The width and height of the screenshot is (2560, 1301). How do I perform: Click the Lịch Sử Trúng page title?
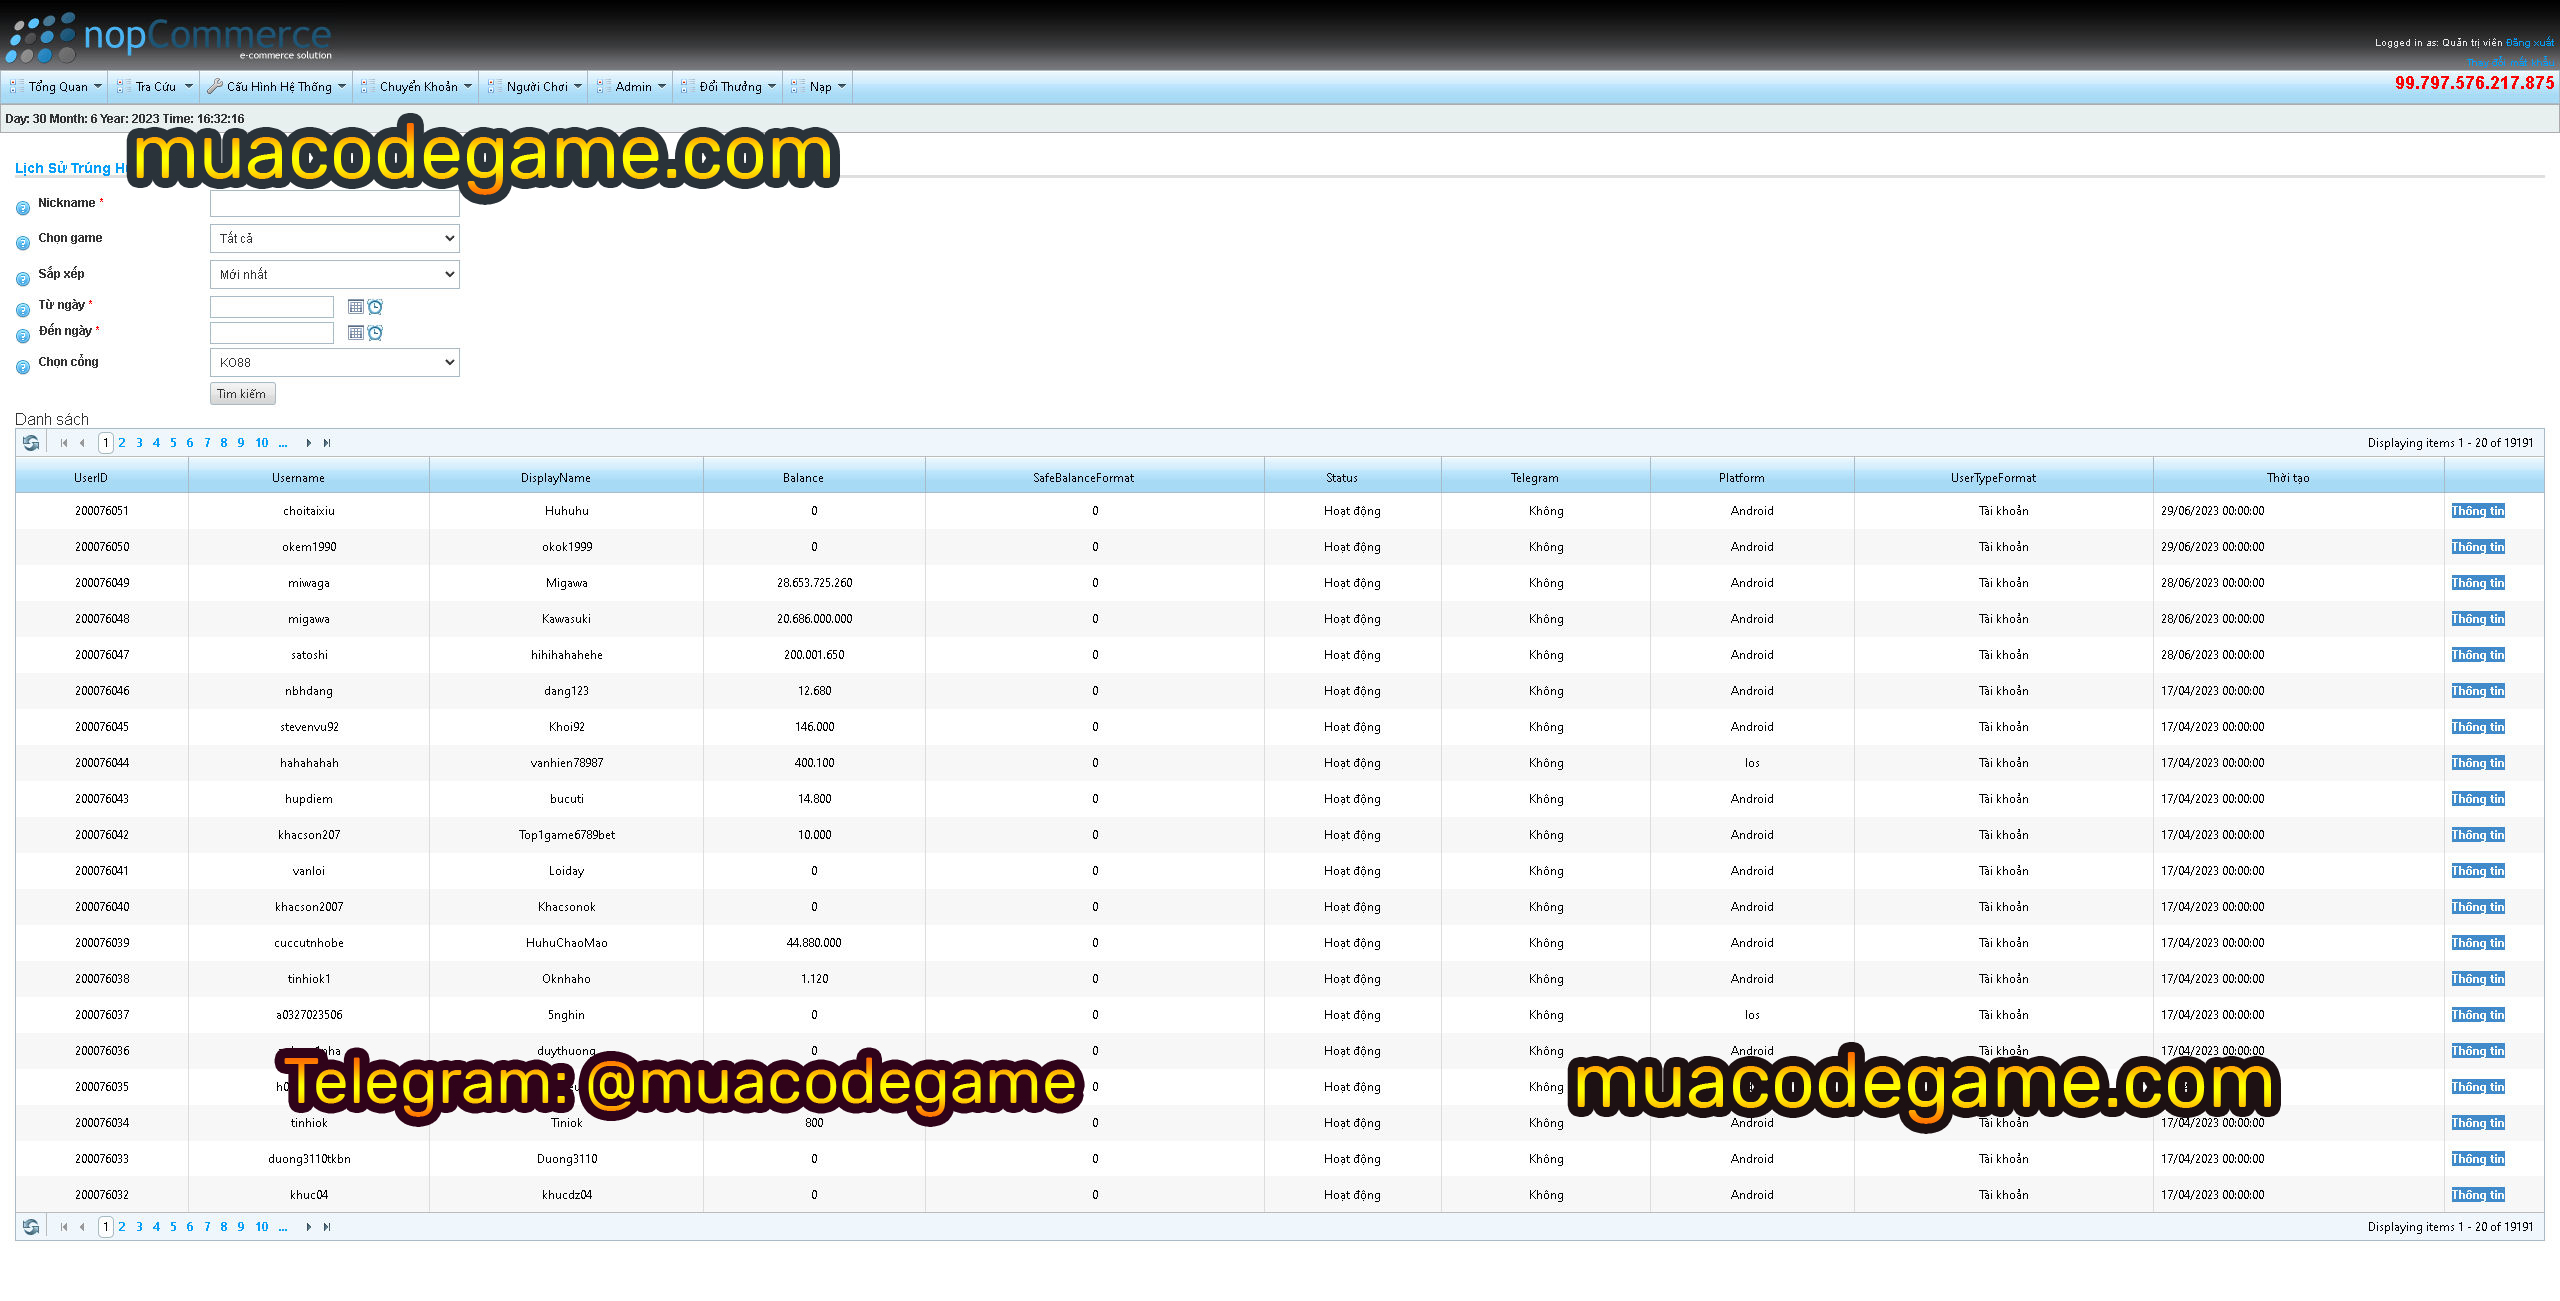[x=71, y=168]
